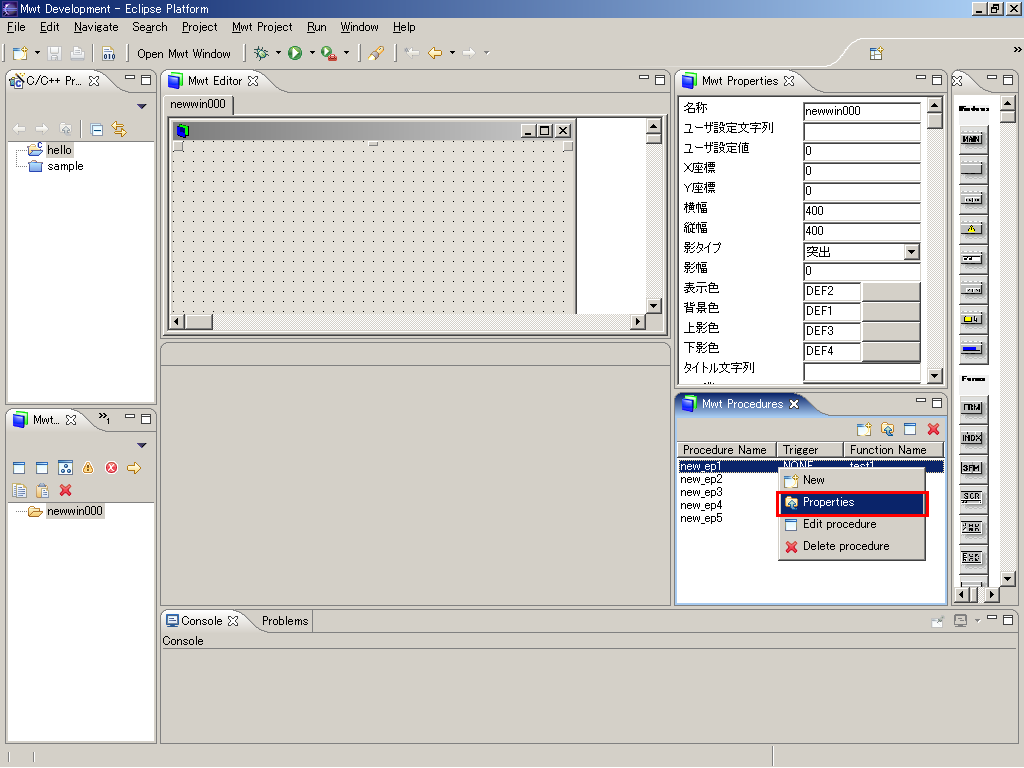Screen dimensions: 1024x768
Task: Click the 名称 input field
Action: [861, 111]
